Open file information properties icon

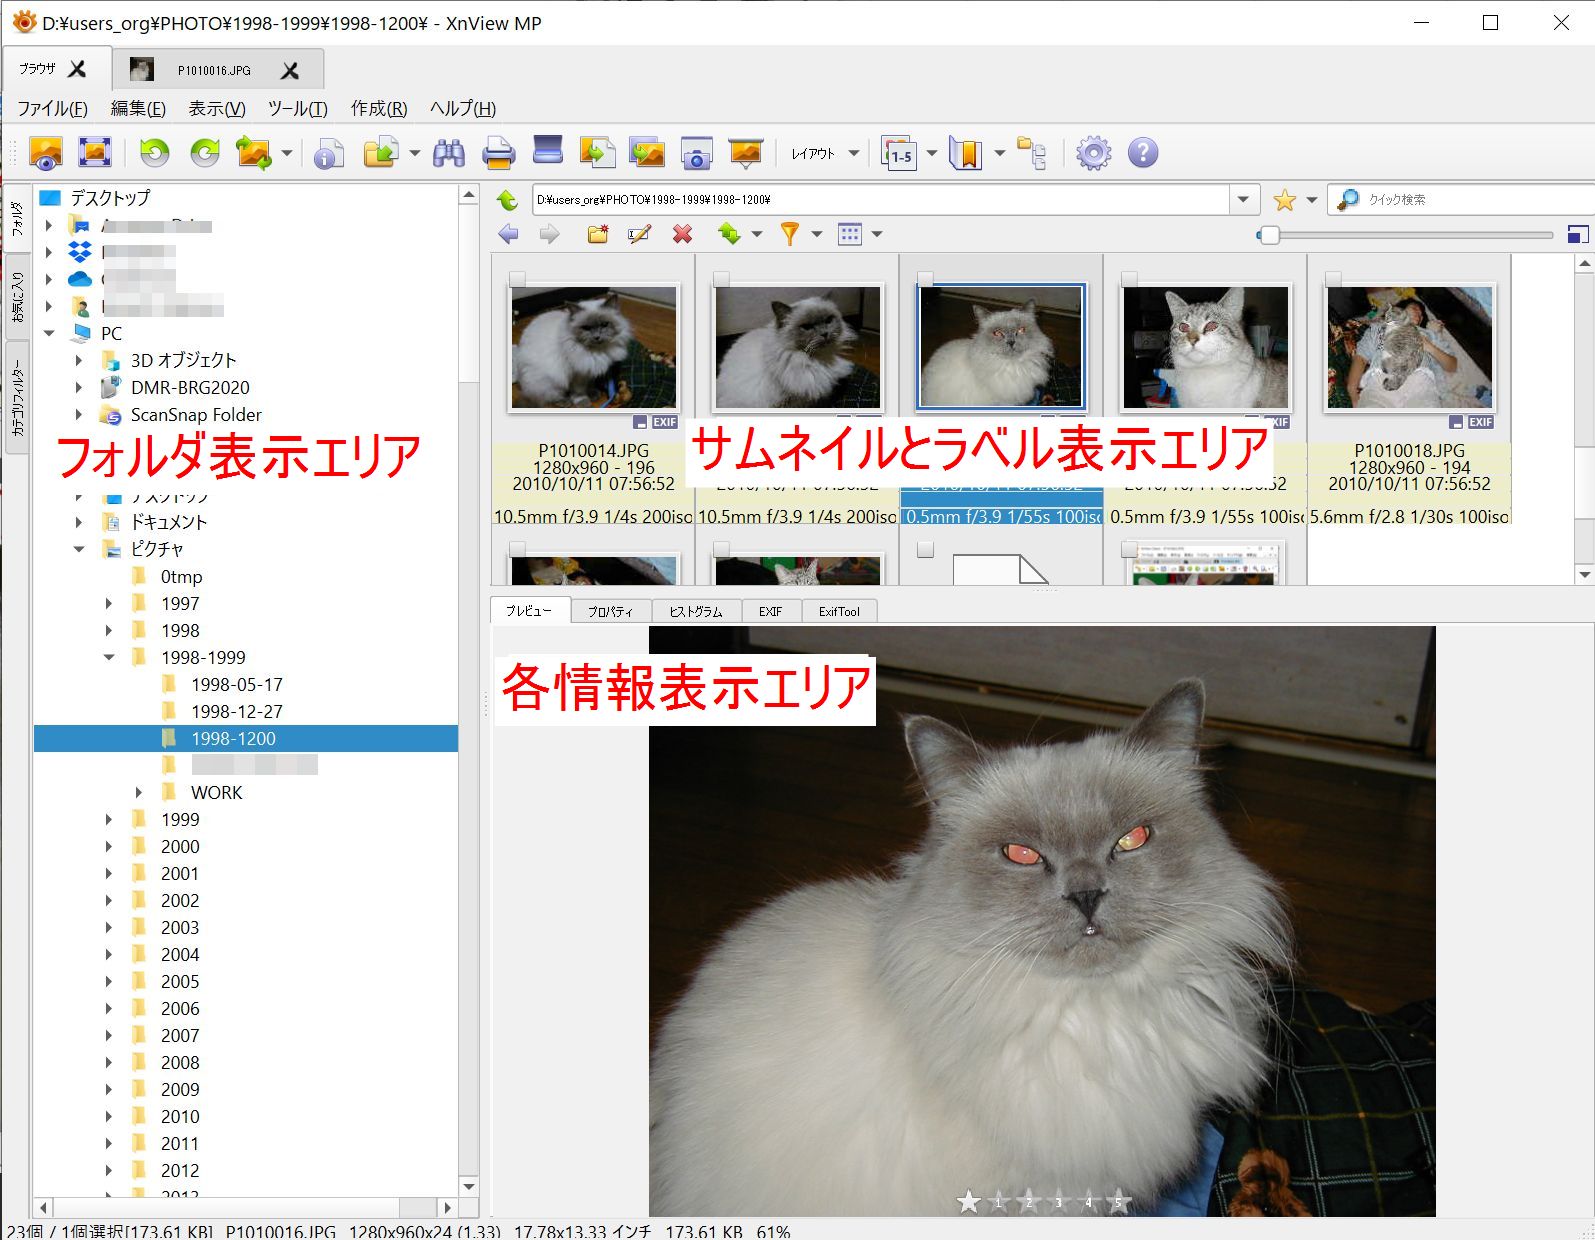pyautogui.click(x=329, y=153)
